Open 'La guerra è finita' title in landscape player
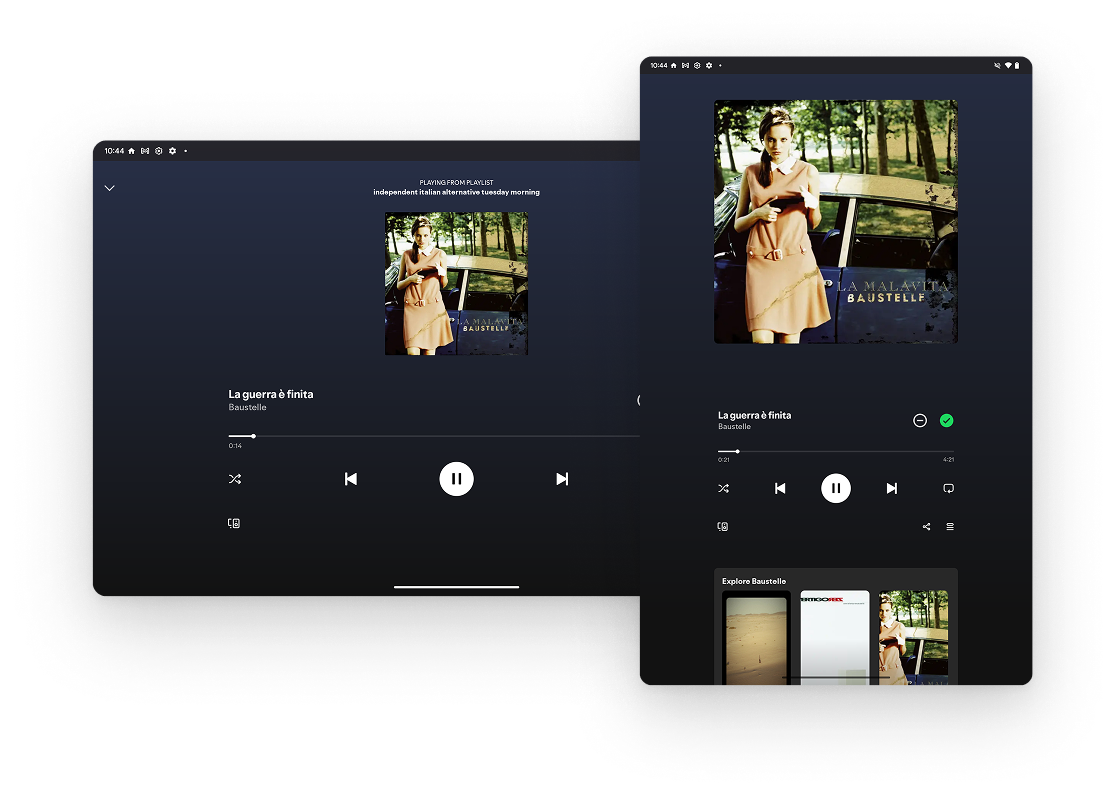 (271, 394)
